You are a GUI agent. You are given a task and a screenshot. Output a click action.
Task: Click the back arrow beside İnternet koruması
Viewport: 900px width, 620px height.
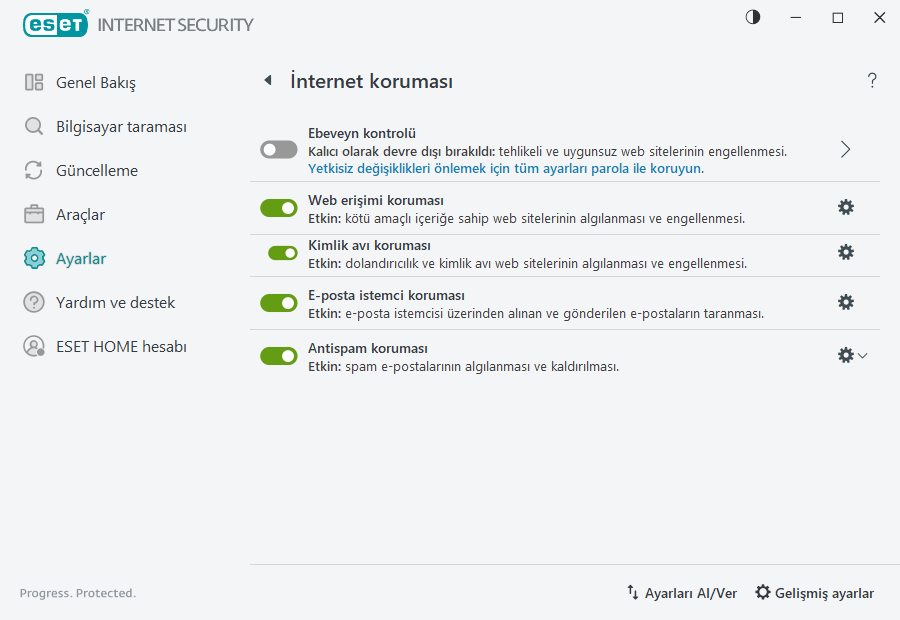(268, 80)
